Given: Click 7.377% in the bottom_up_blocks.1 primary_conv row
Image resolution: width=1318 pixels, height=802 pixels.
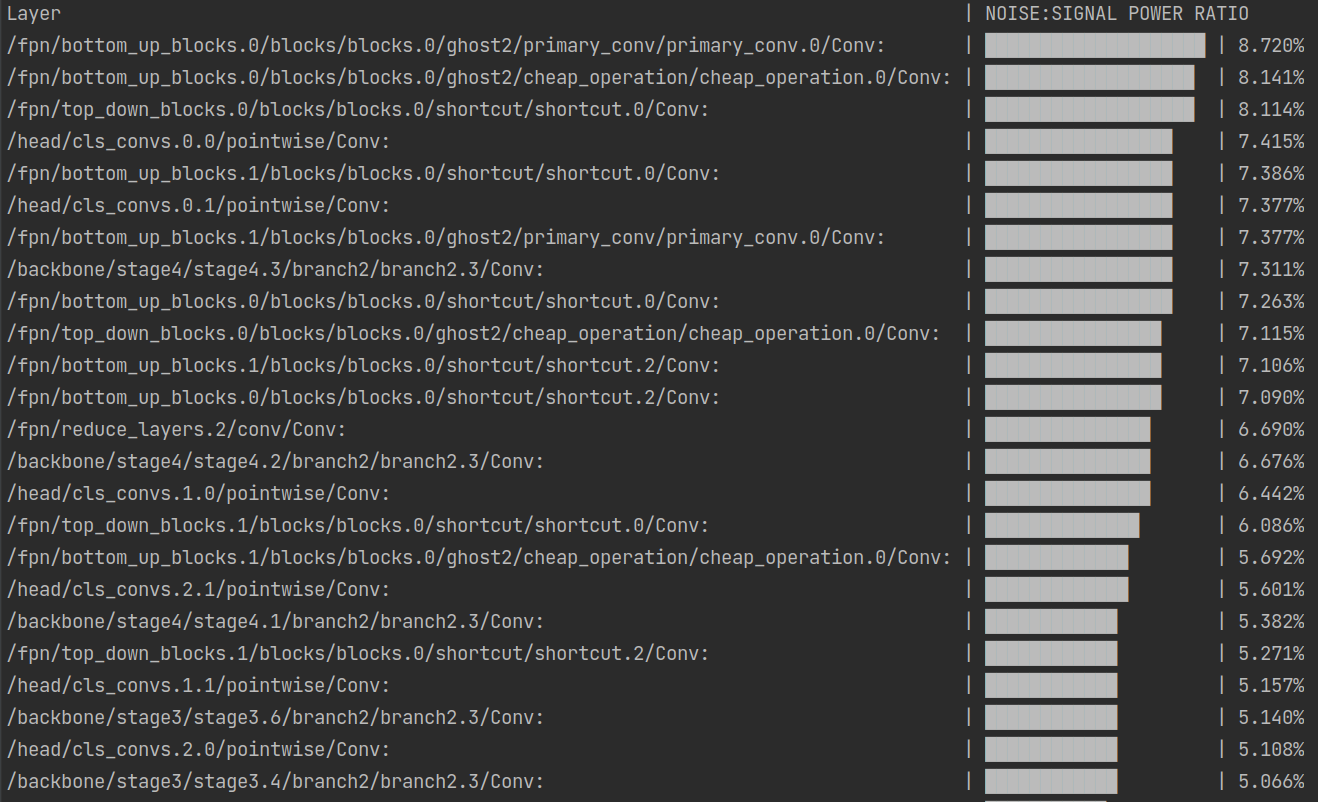Looking at the screenshot, I should pos(1271,238).
